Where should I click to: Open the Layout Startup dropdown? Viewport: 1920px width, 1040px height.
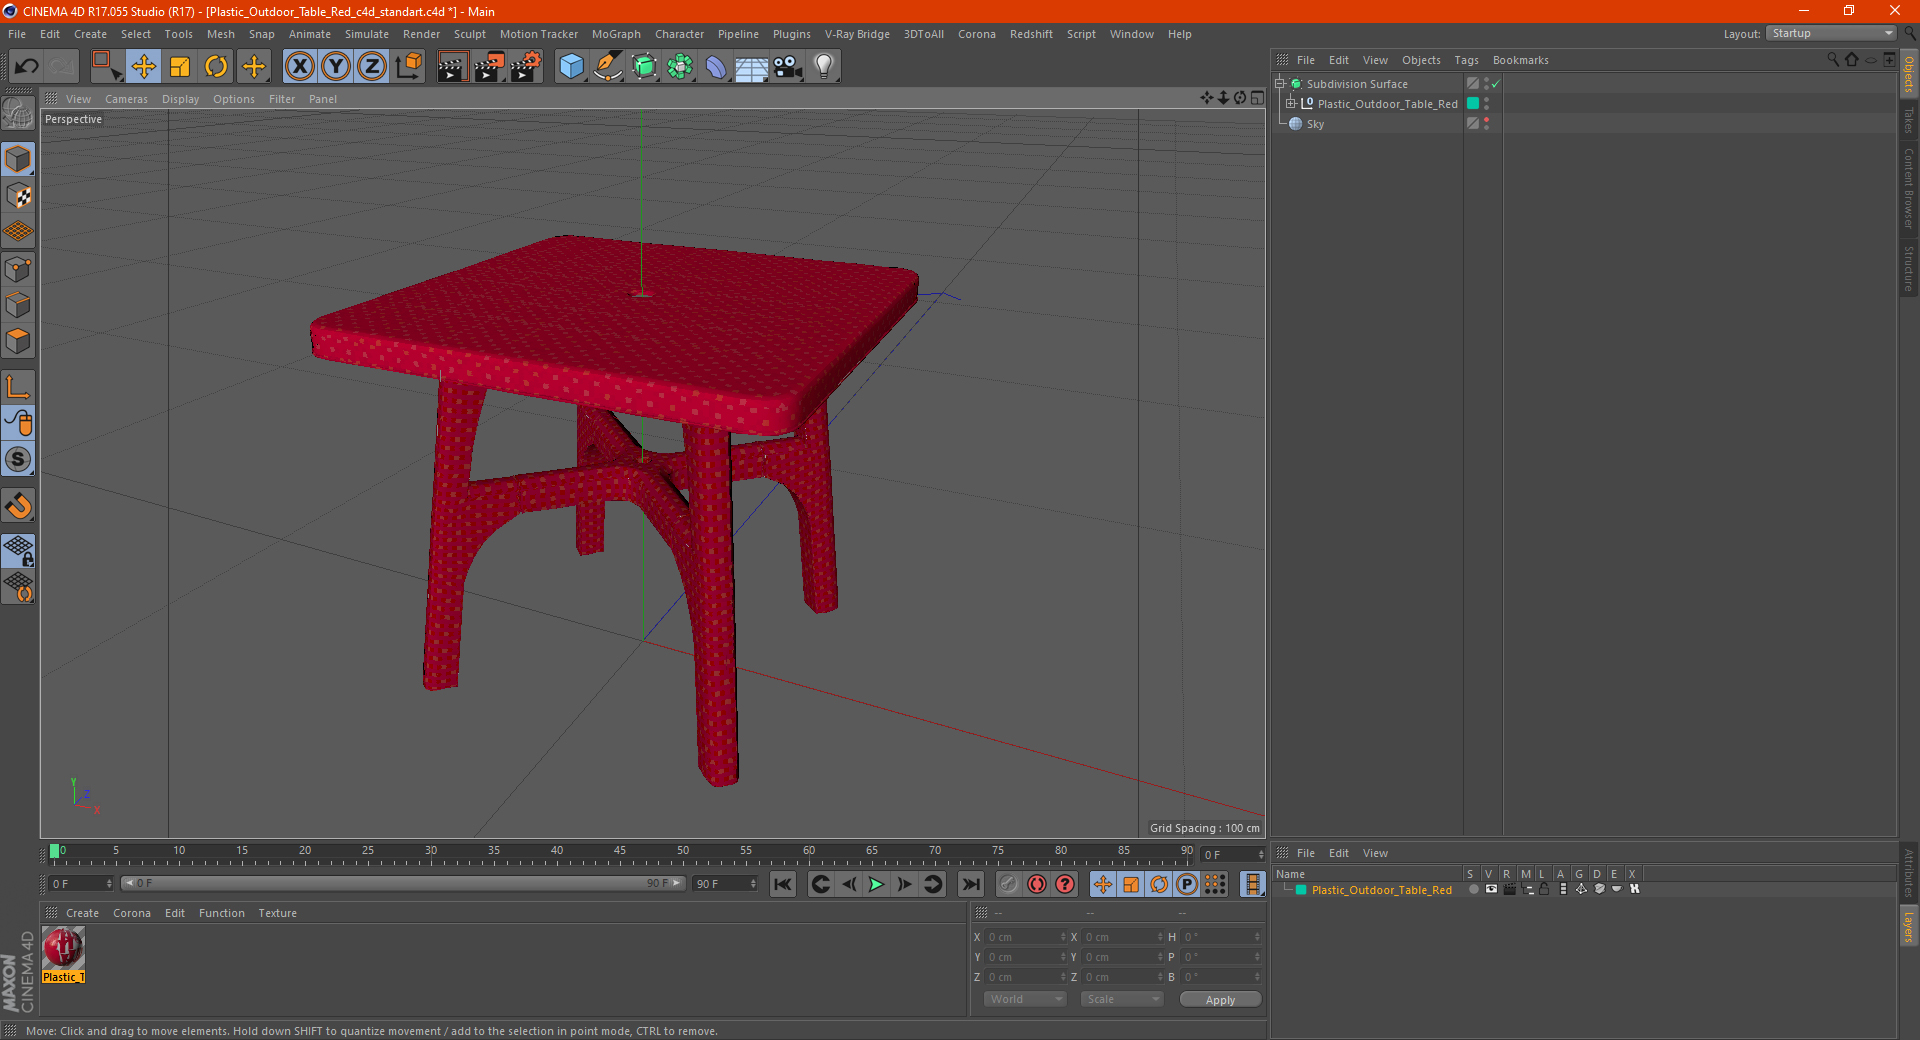pos(1832,34)
